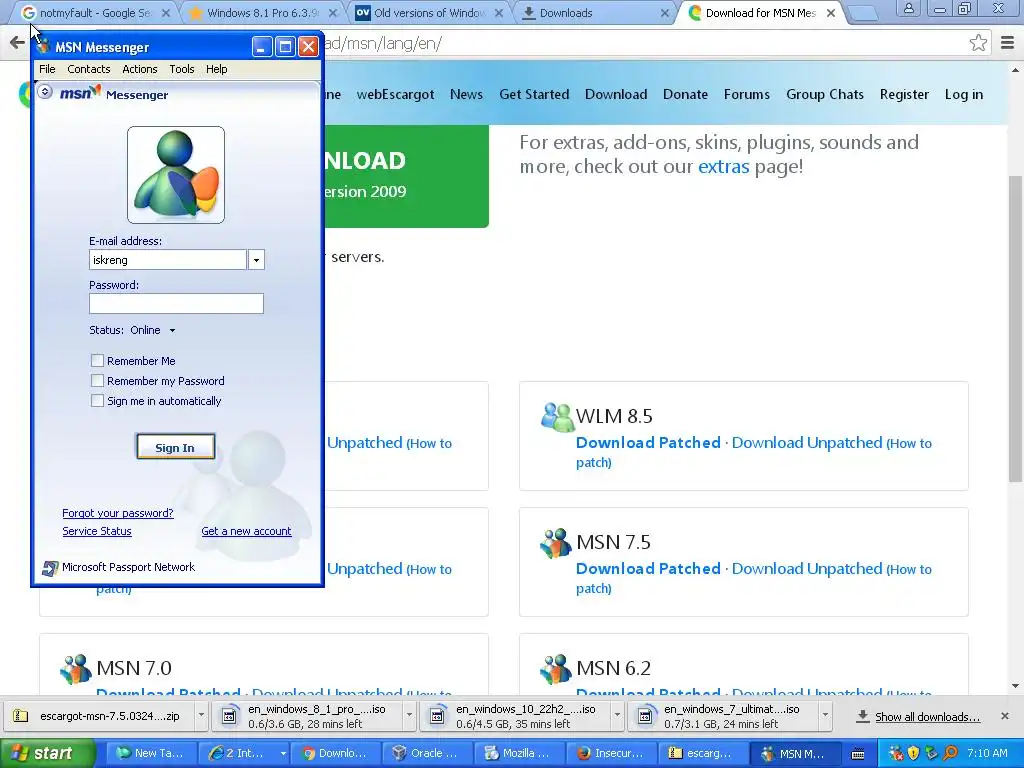This screenshot has height=768, width=1024.
Task: Click Download Unpatched under WLM 8.5
Action: pos(807,443)
